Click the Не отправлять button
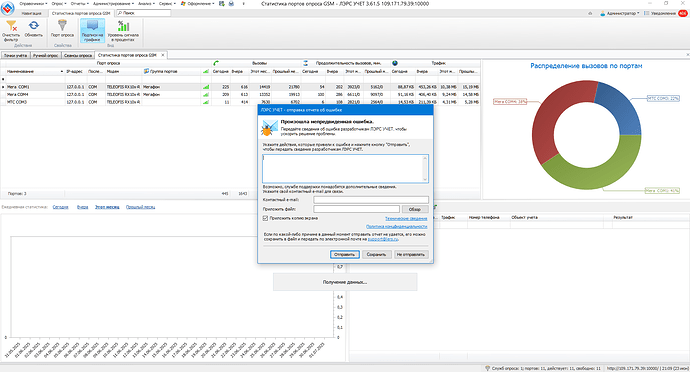This screenshot has width=690, height=372. (x=411, y=254)
